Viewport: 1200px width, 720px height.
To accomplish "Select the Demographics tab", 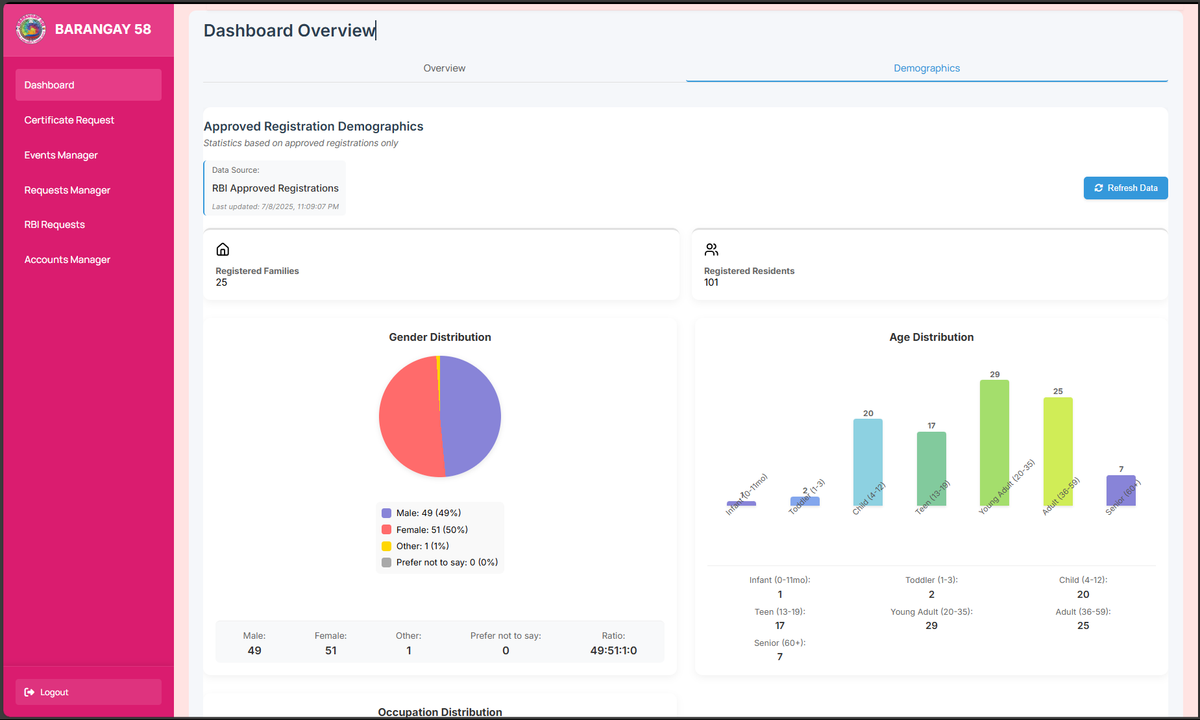I will coord(927,68).
